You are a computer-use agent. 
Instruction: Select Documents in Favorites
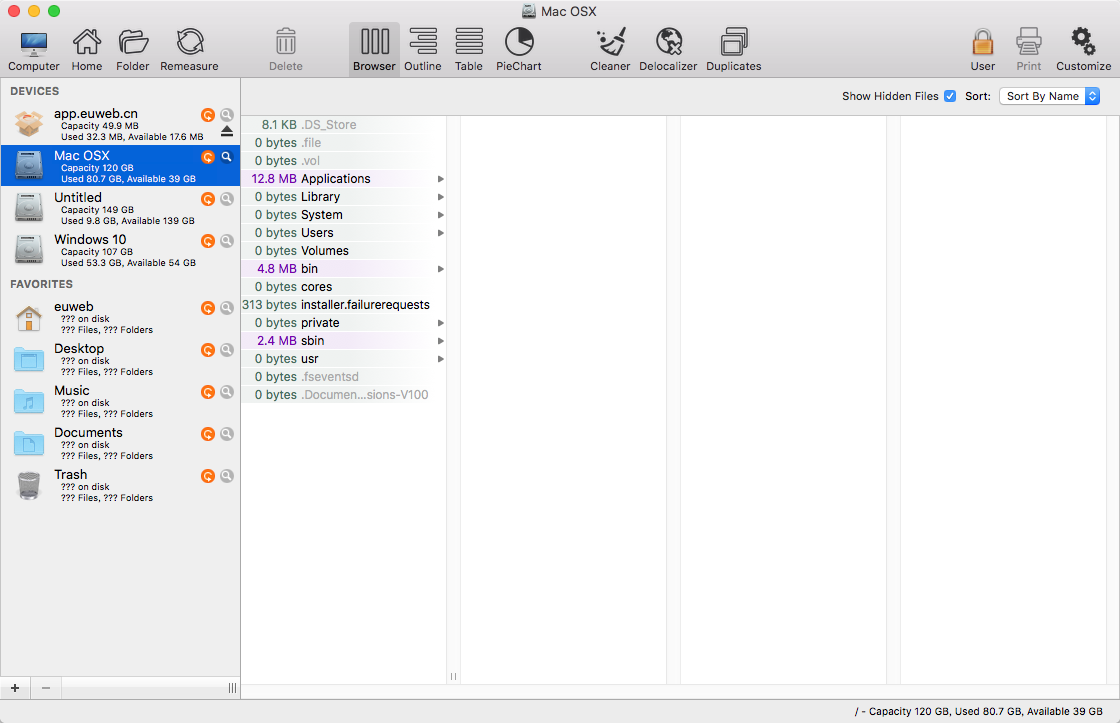click(120, 444)
